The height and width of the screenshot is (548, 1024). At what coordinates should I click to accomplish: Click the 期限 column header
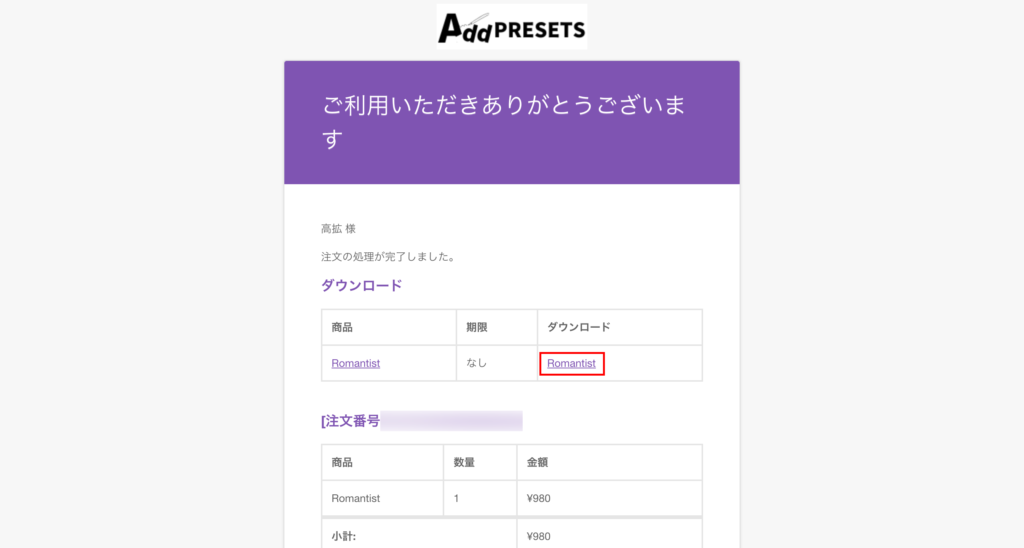coord(477,327)
